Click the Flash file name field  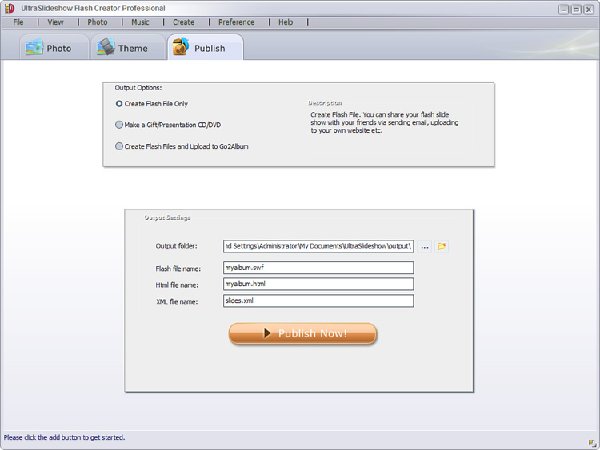tap(318, 267)
